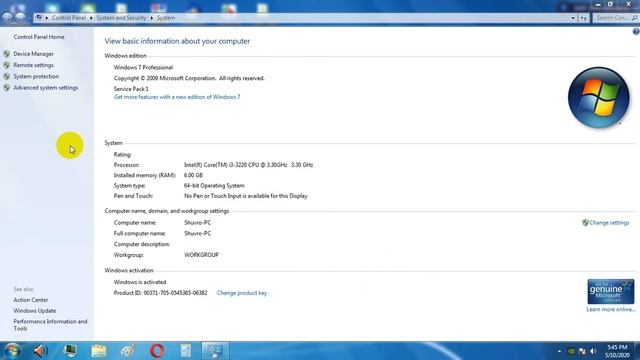The width and height of the screenshot is (640, 360).
Task: Open Advanced system settings link
Action: pyautogui.click(x=46, y=88)
